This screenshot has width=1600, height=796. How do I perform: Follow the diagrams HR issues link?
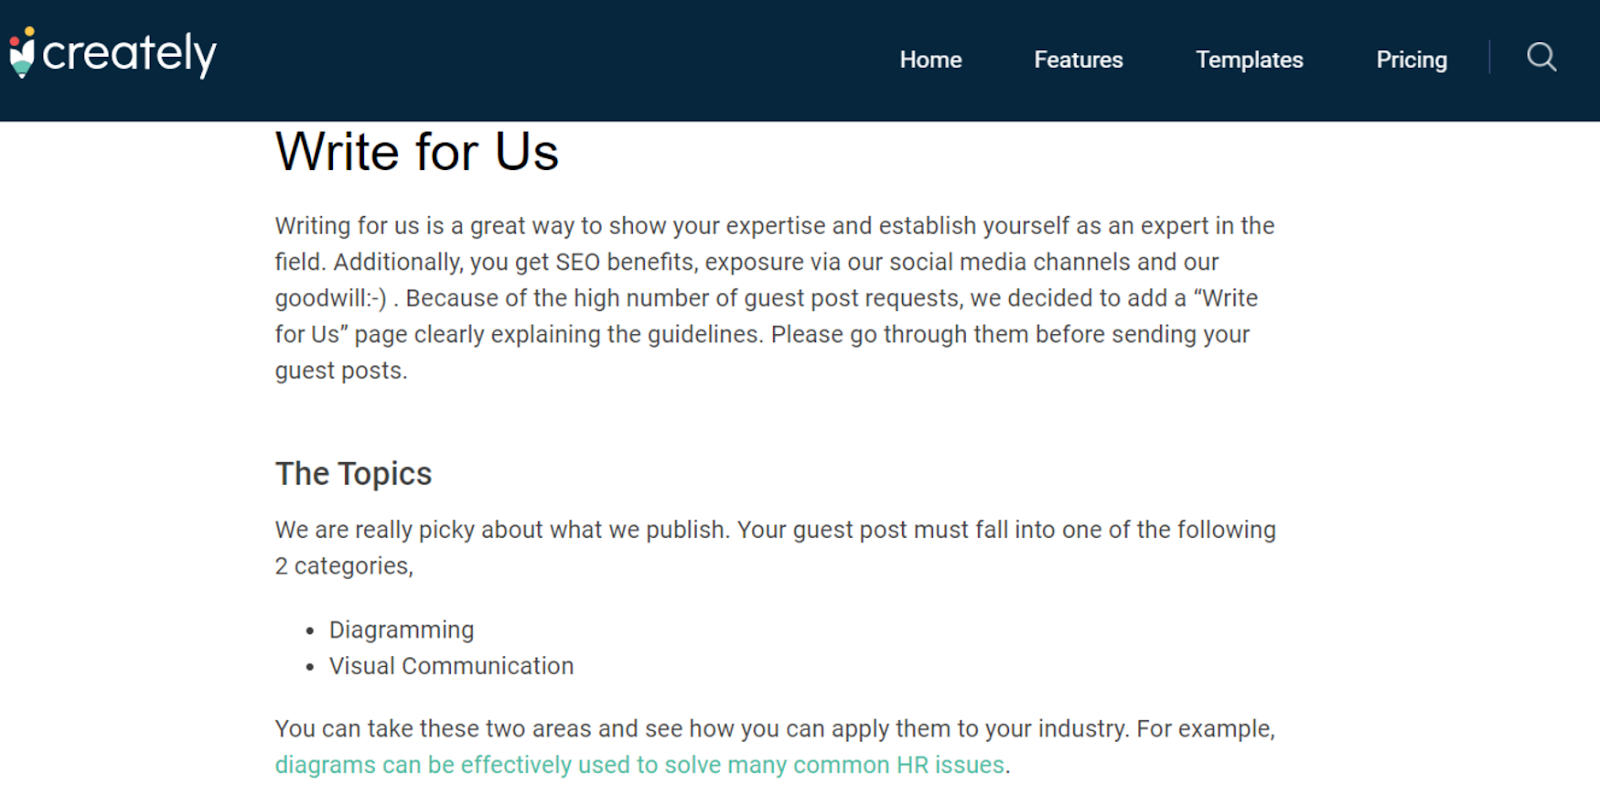click(639, 765)
